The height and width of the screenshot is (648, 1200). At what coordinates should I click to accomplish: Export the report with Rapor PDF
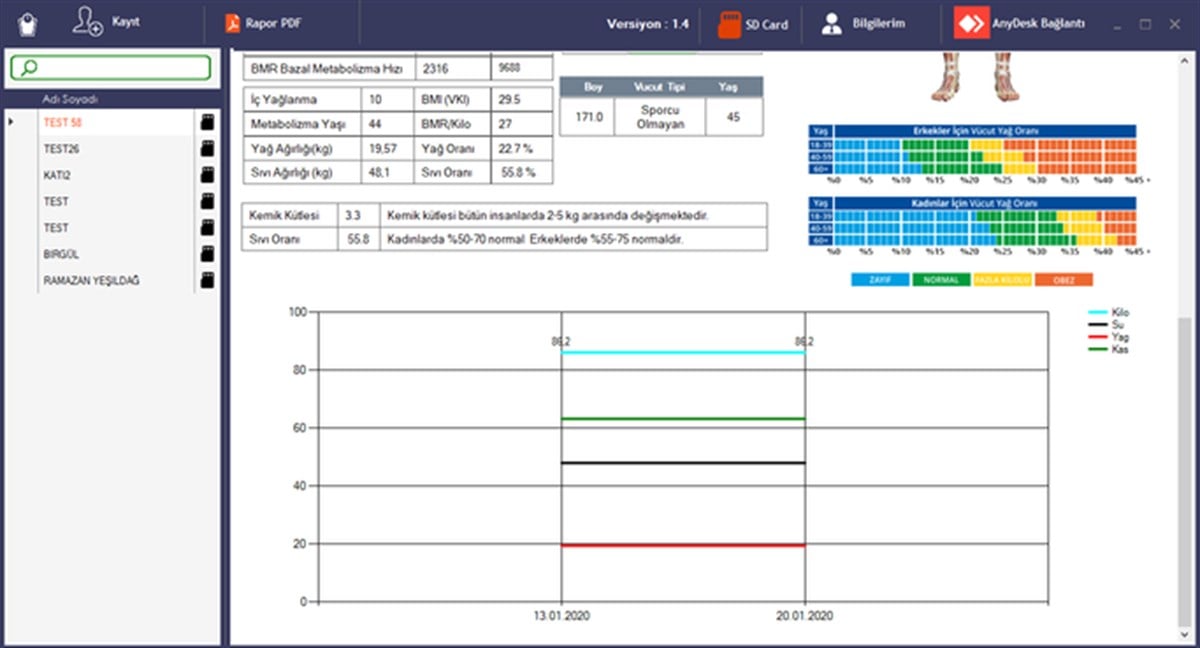click(264, 23)
